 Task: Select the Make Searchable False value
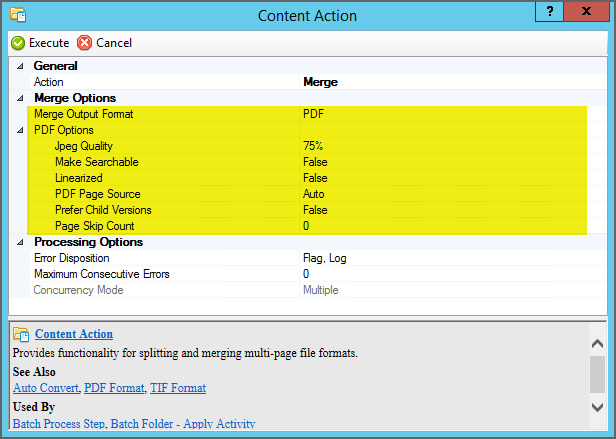pos(315,162)
